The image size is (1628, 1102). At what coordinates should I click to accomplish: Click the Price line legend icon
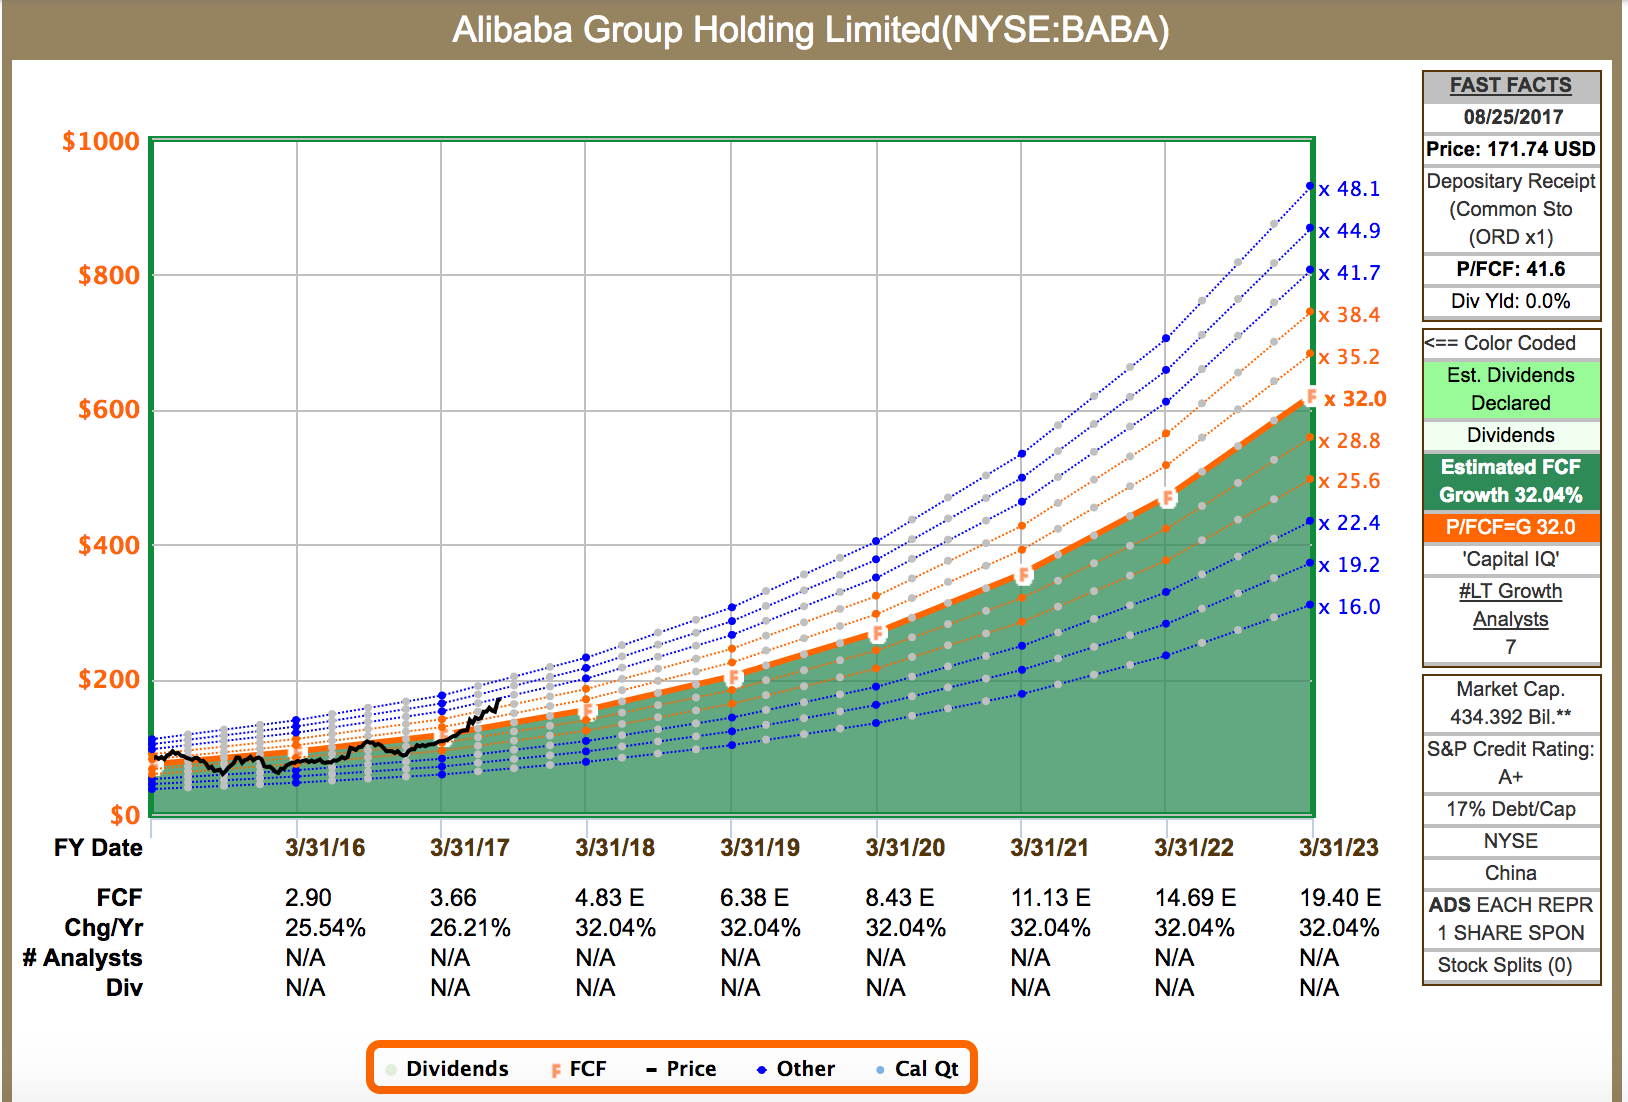pyautogui.click(x=651, y=1068)
